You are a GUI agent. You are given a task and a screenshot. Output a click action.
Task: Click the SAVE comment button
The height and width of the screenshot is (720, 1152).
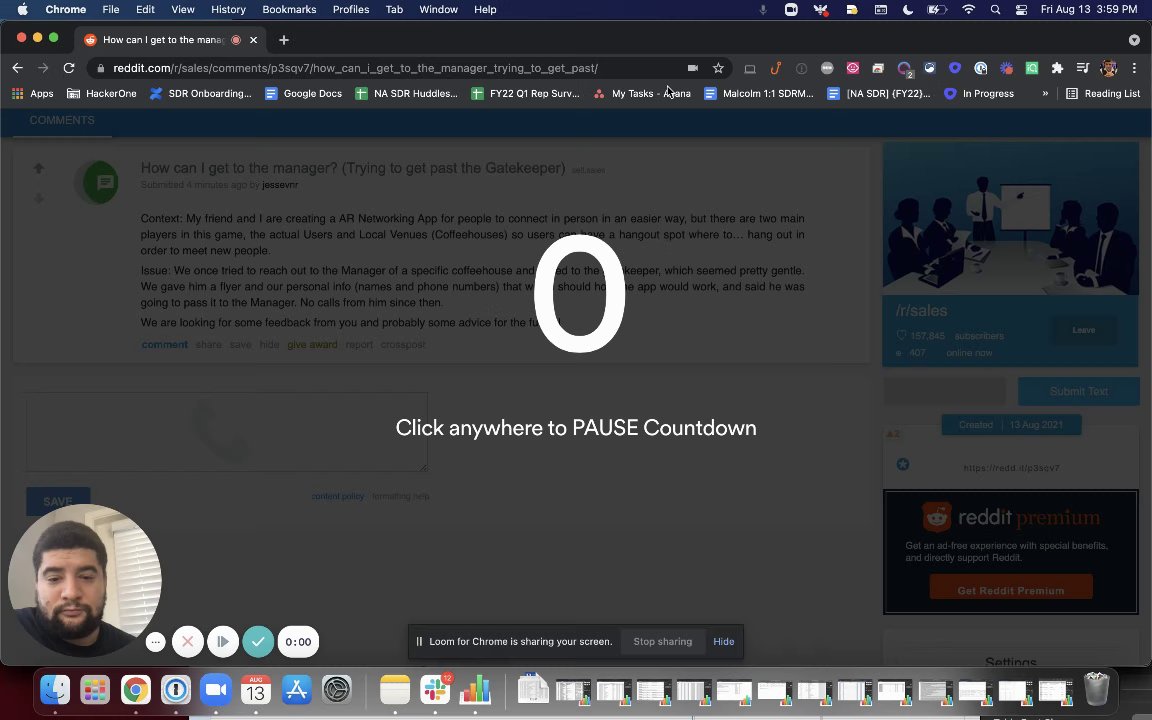pos(58,501)
